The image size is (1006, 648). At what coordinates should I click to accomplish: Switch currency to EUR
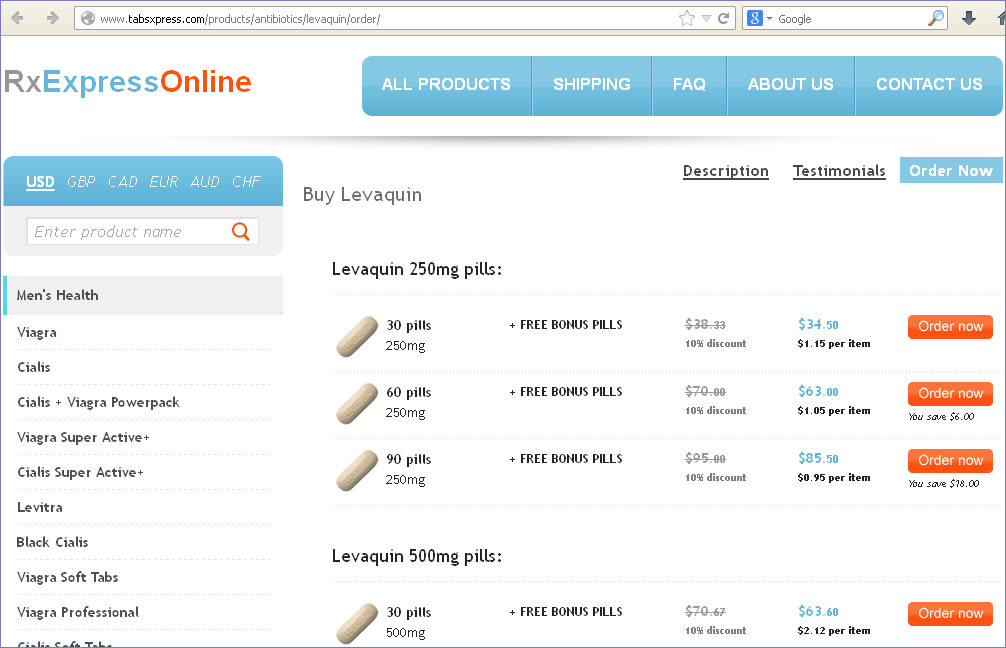(164, 182)
